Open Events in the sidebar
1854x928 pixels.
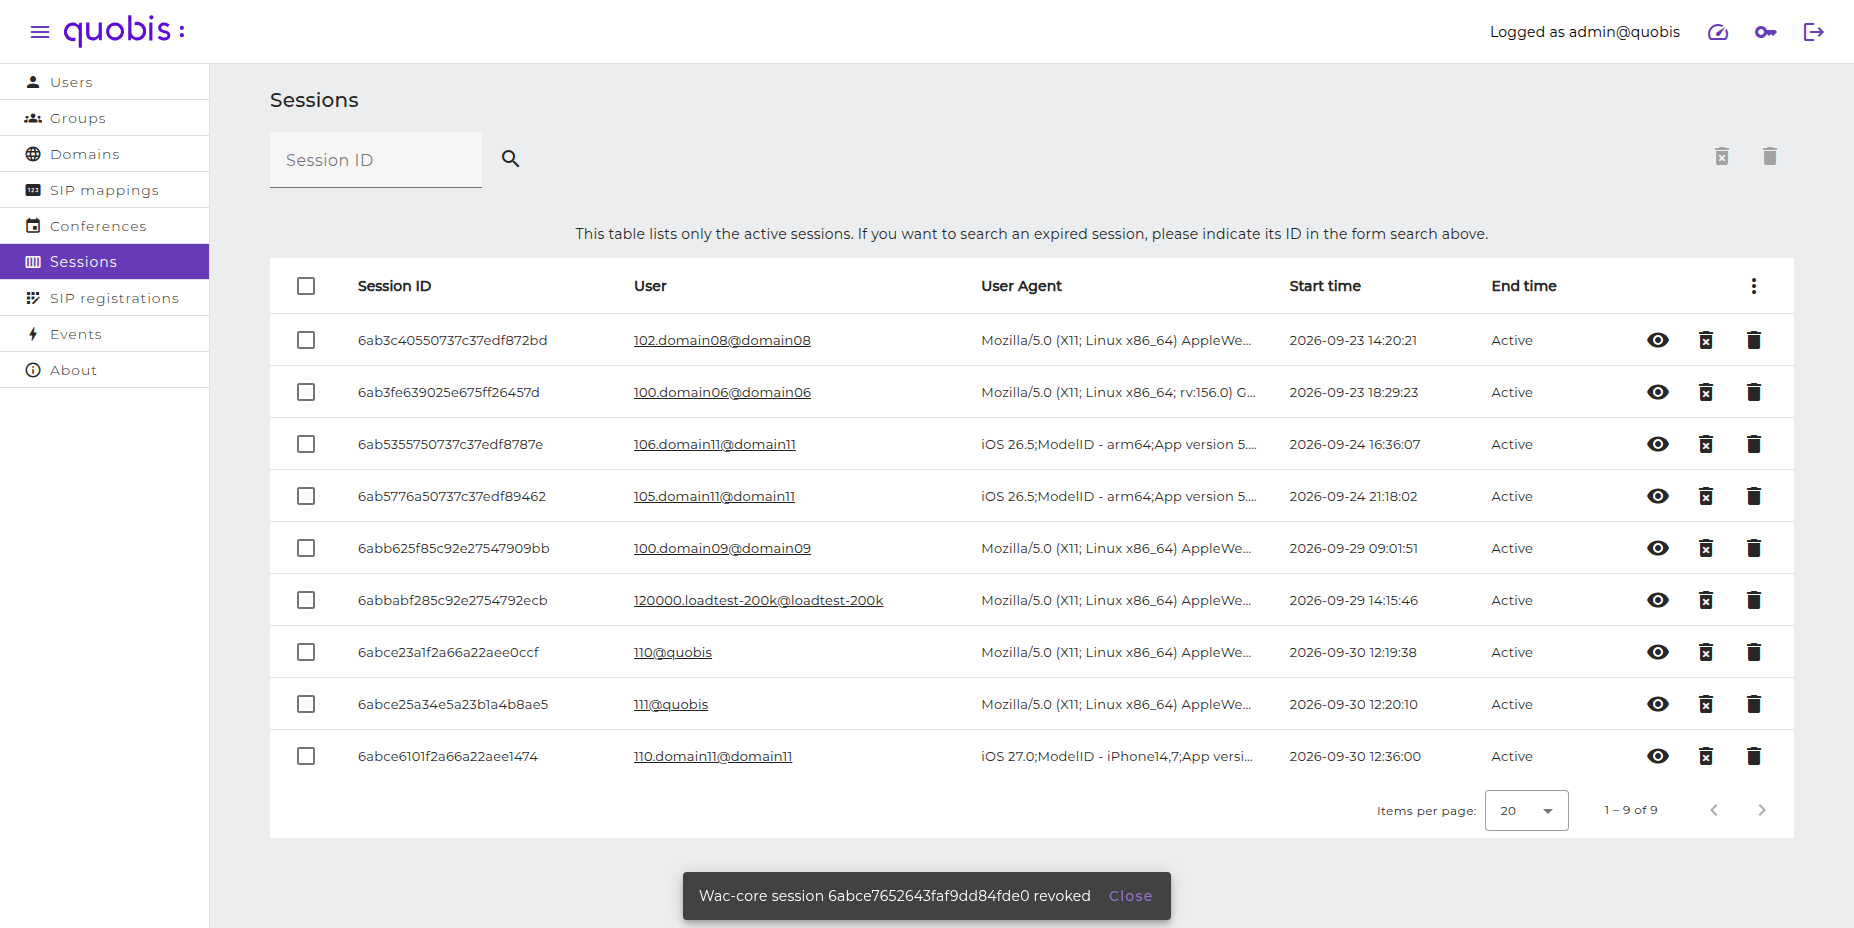pos(105,334)
